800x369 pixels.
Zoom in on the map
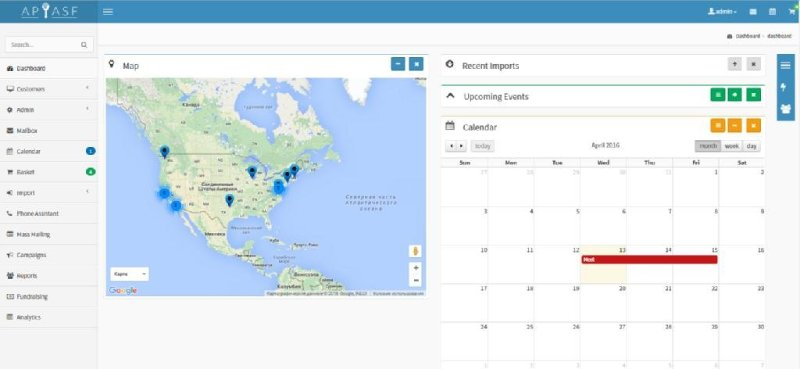[416, 268]
